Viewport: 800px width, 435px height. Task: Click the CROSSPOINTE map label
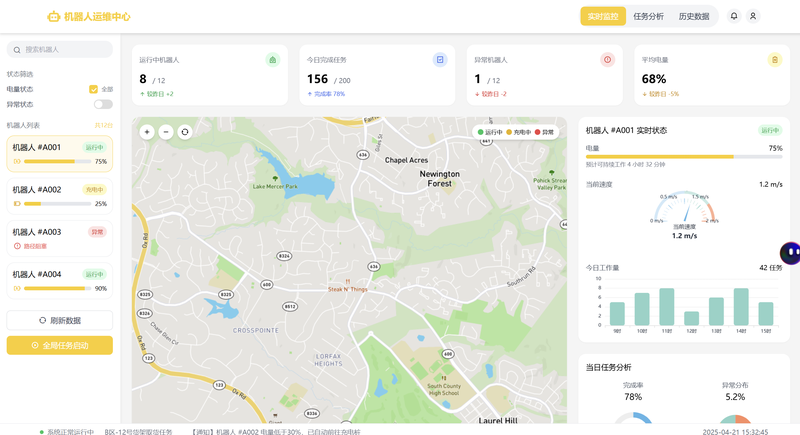pos(256,330)
